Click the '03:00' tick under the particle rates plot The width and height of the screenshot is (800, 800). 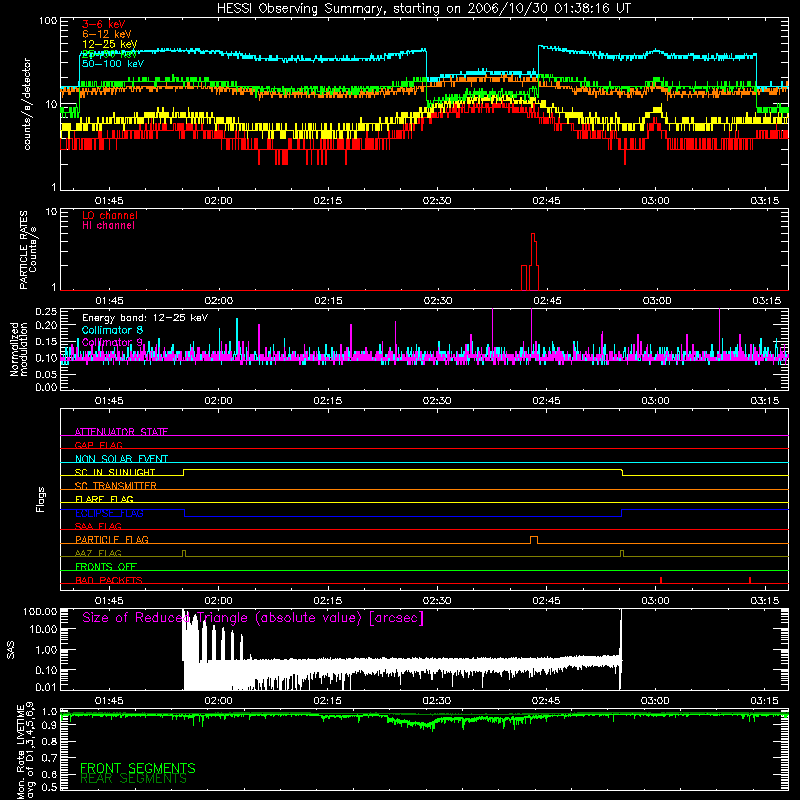pos(657,301)
